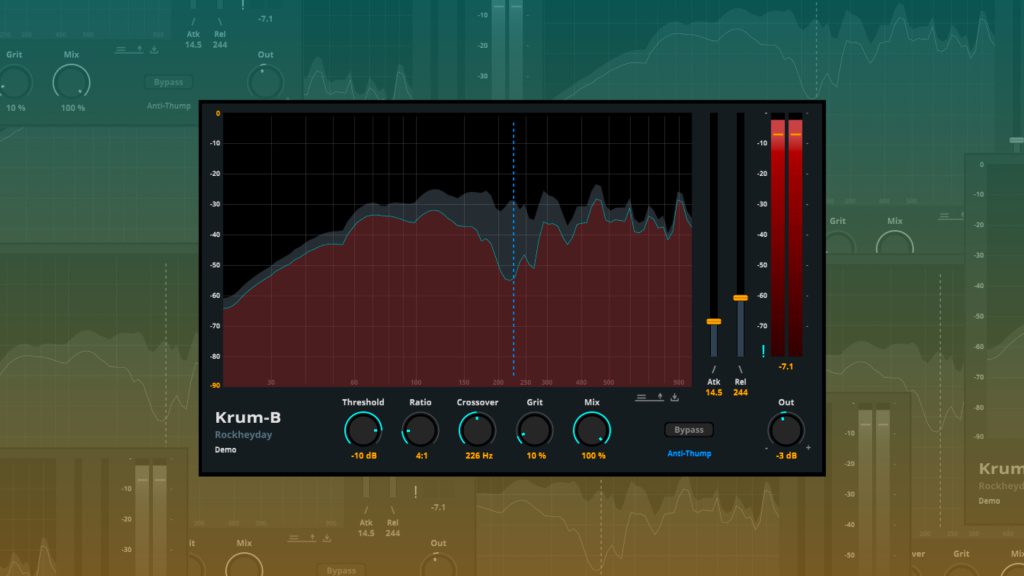Click the orange "-7.1" peak readout below the meter

[786, 366]
